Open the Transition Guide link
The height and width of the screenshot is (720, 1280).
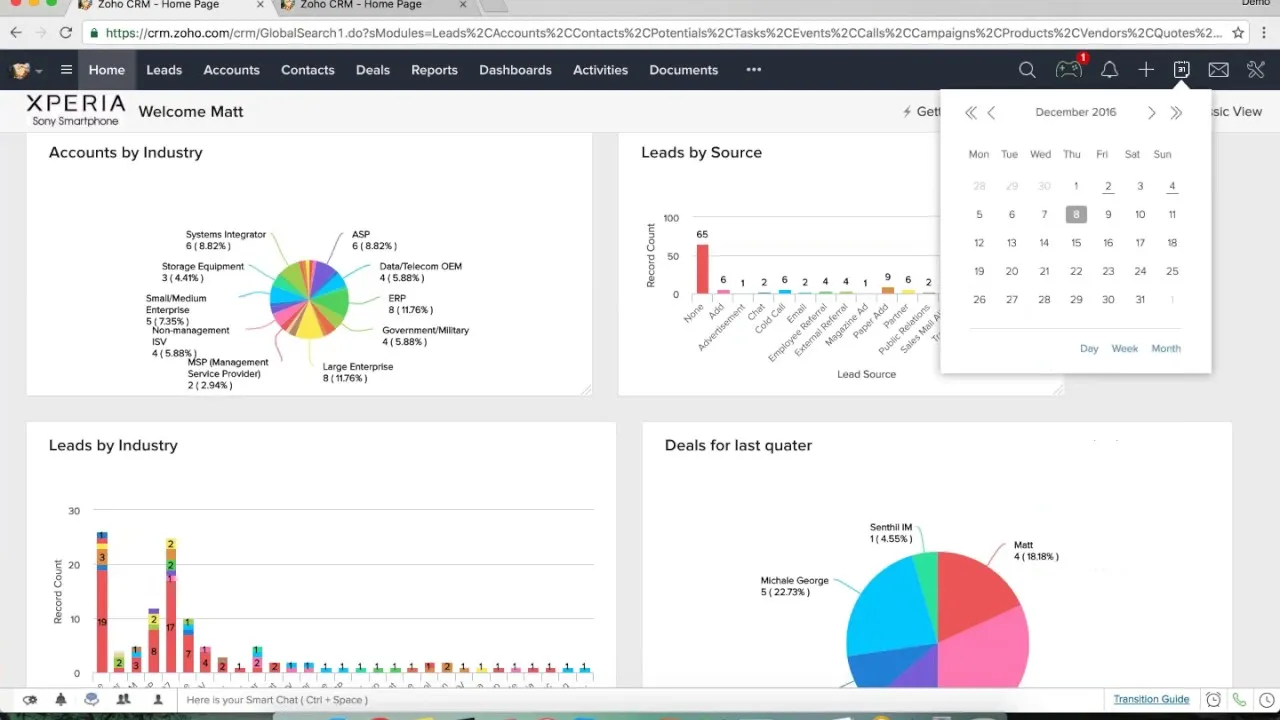coord(1151,699)
